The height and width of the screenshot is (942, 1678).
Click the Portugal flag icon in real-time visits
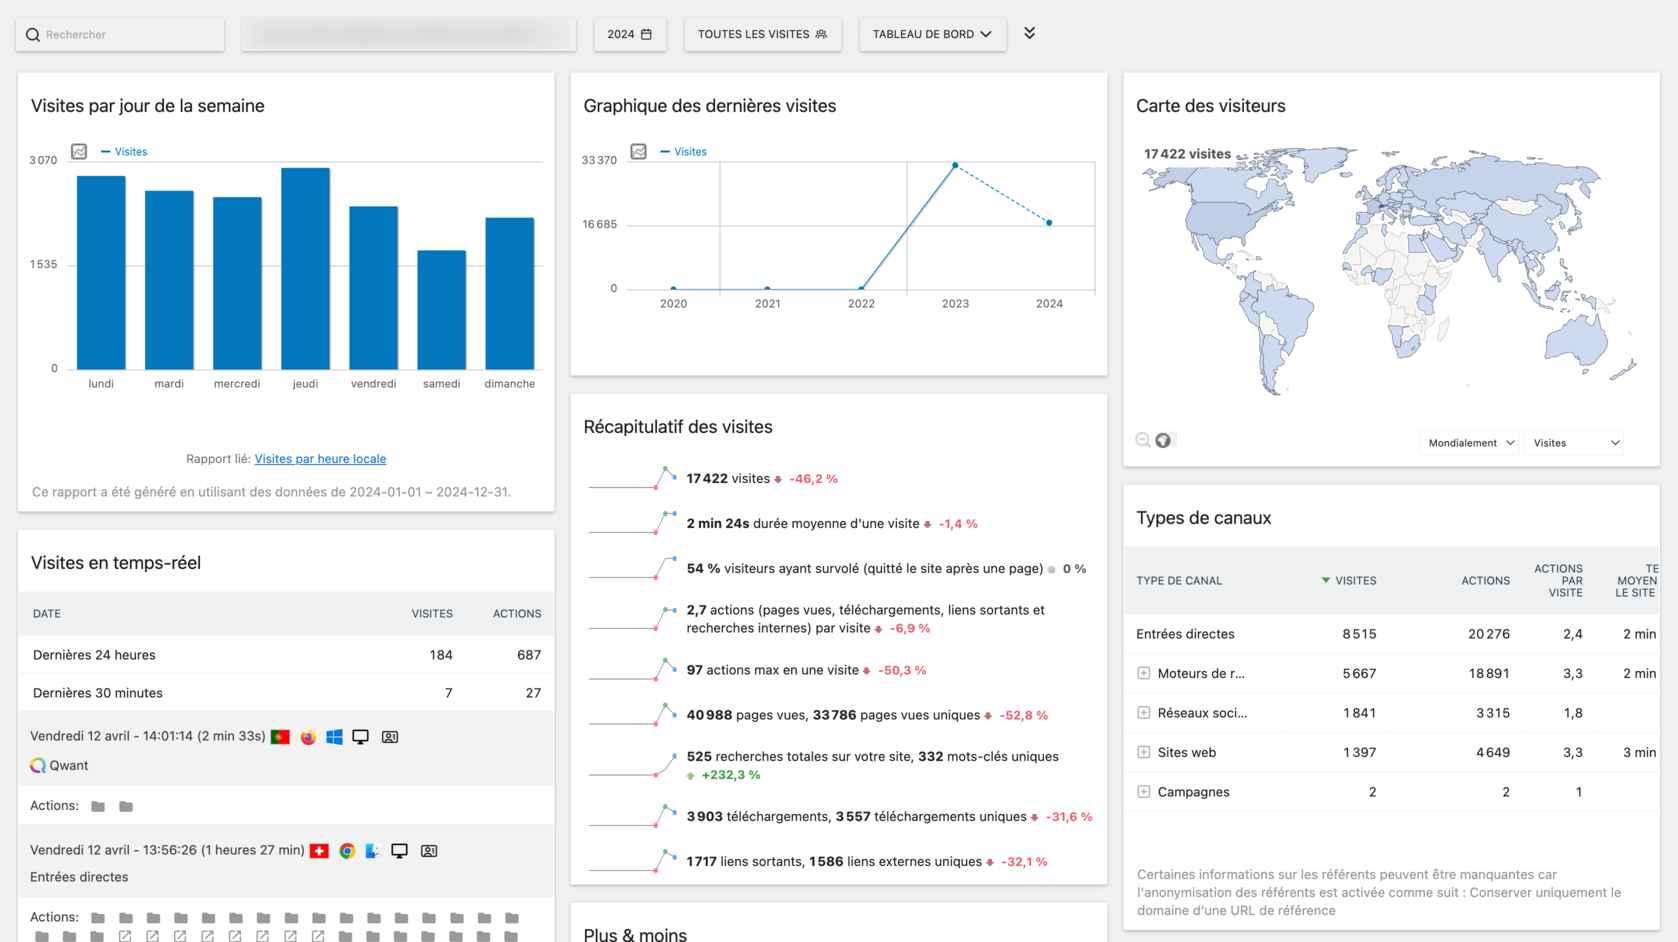[x=280, y=737]
